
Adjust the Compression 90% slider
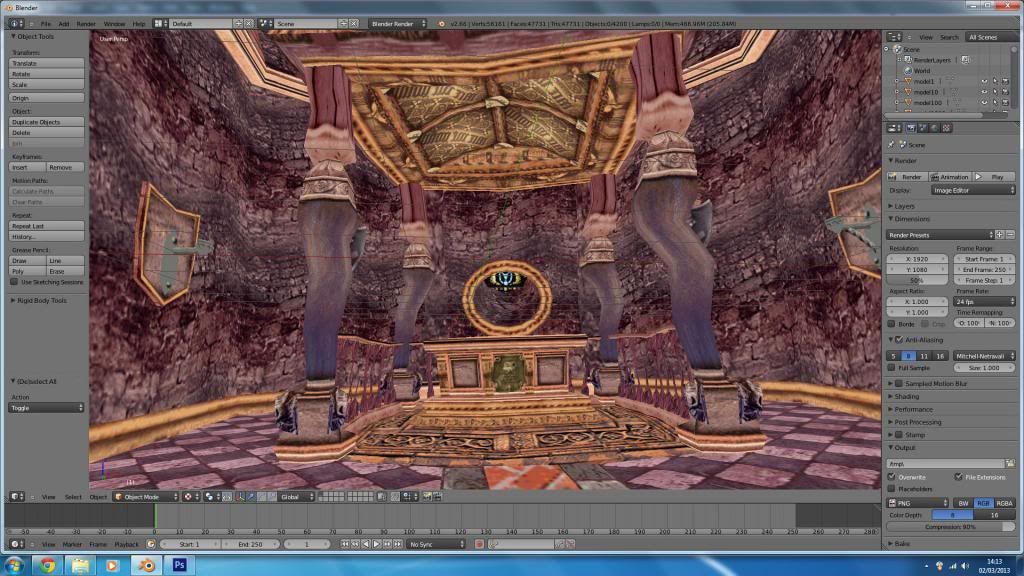point(951,526)
